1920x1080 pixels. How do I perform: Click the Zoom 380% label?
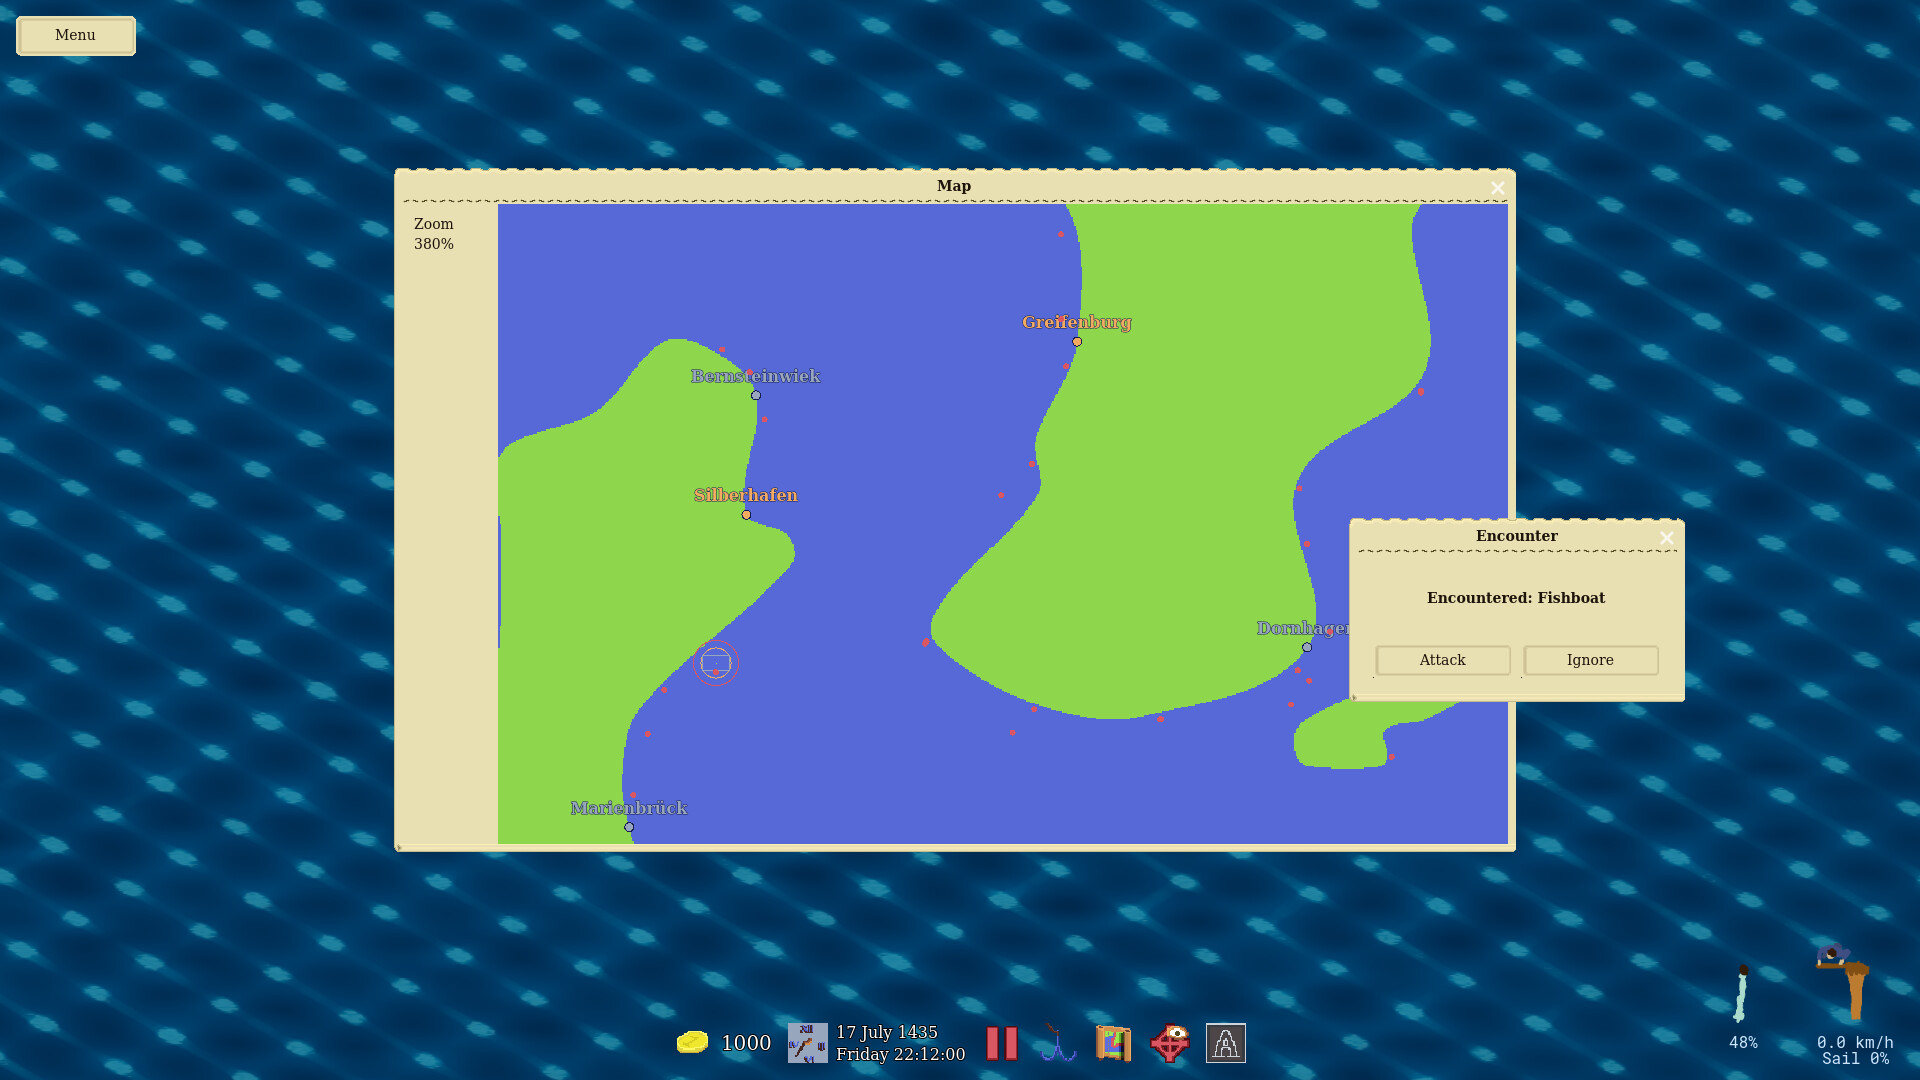[434, 234]
